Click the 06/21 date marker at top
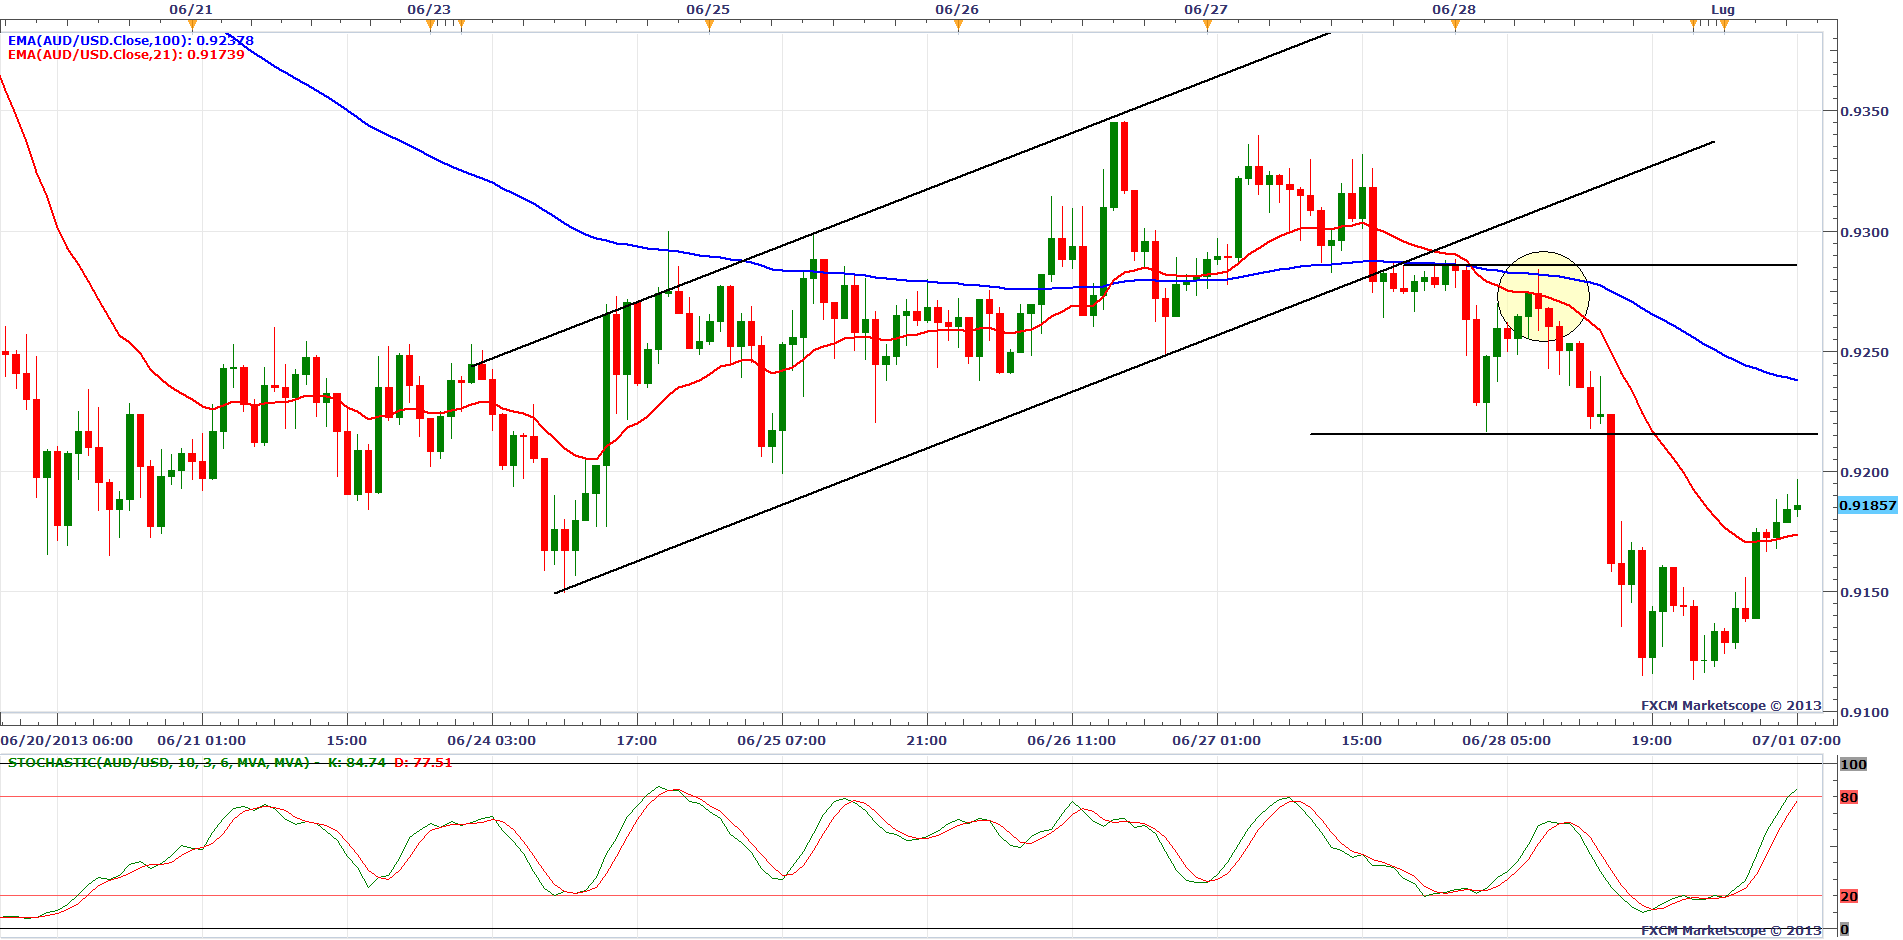This screenshot has width=1903, height=940. 190,10
